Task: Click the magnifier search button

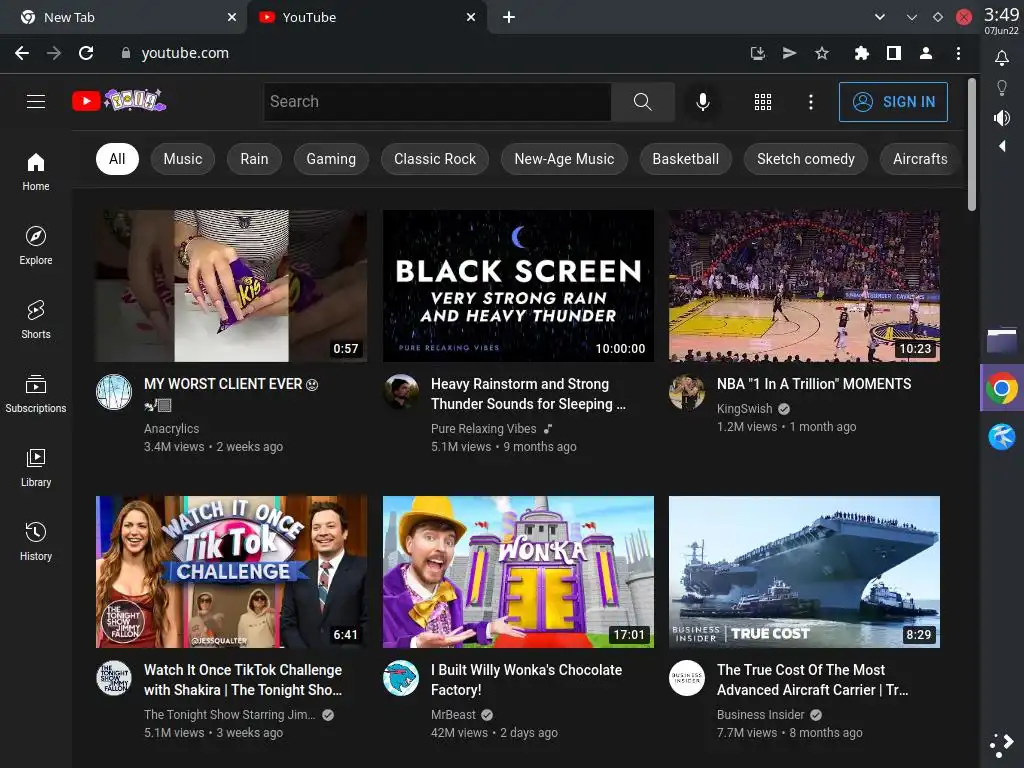Action: point(643,102)
